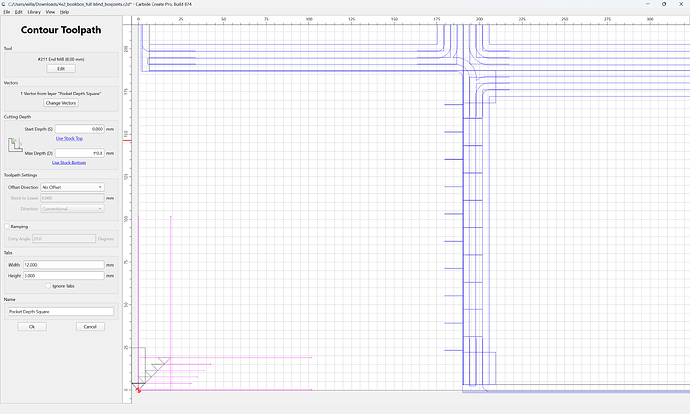This screenshot has width=690, height=414.
Task: Cancel the Contour Toolpath dialog
Action: point(90,326)
